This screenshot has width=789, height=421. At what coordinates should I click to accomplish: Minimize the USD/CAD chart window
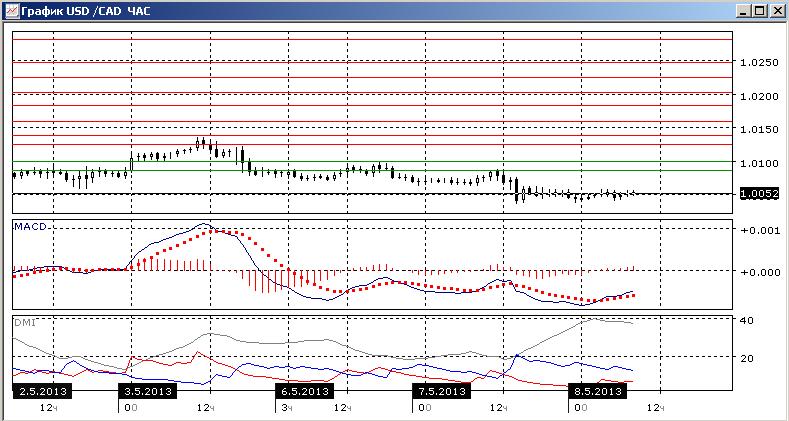coord(745,11)
